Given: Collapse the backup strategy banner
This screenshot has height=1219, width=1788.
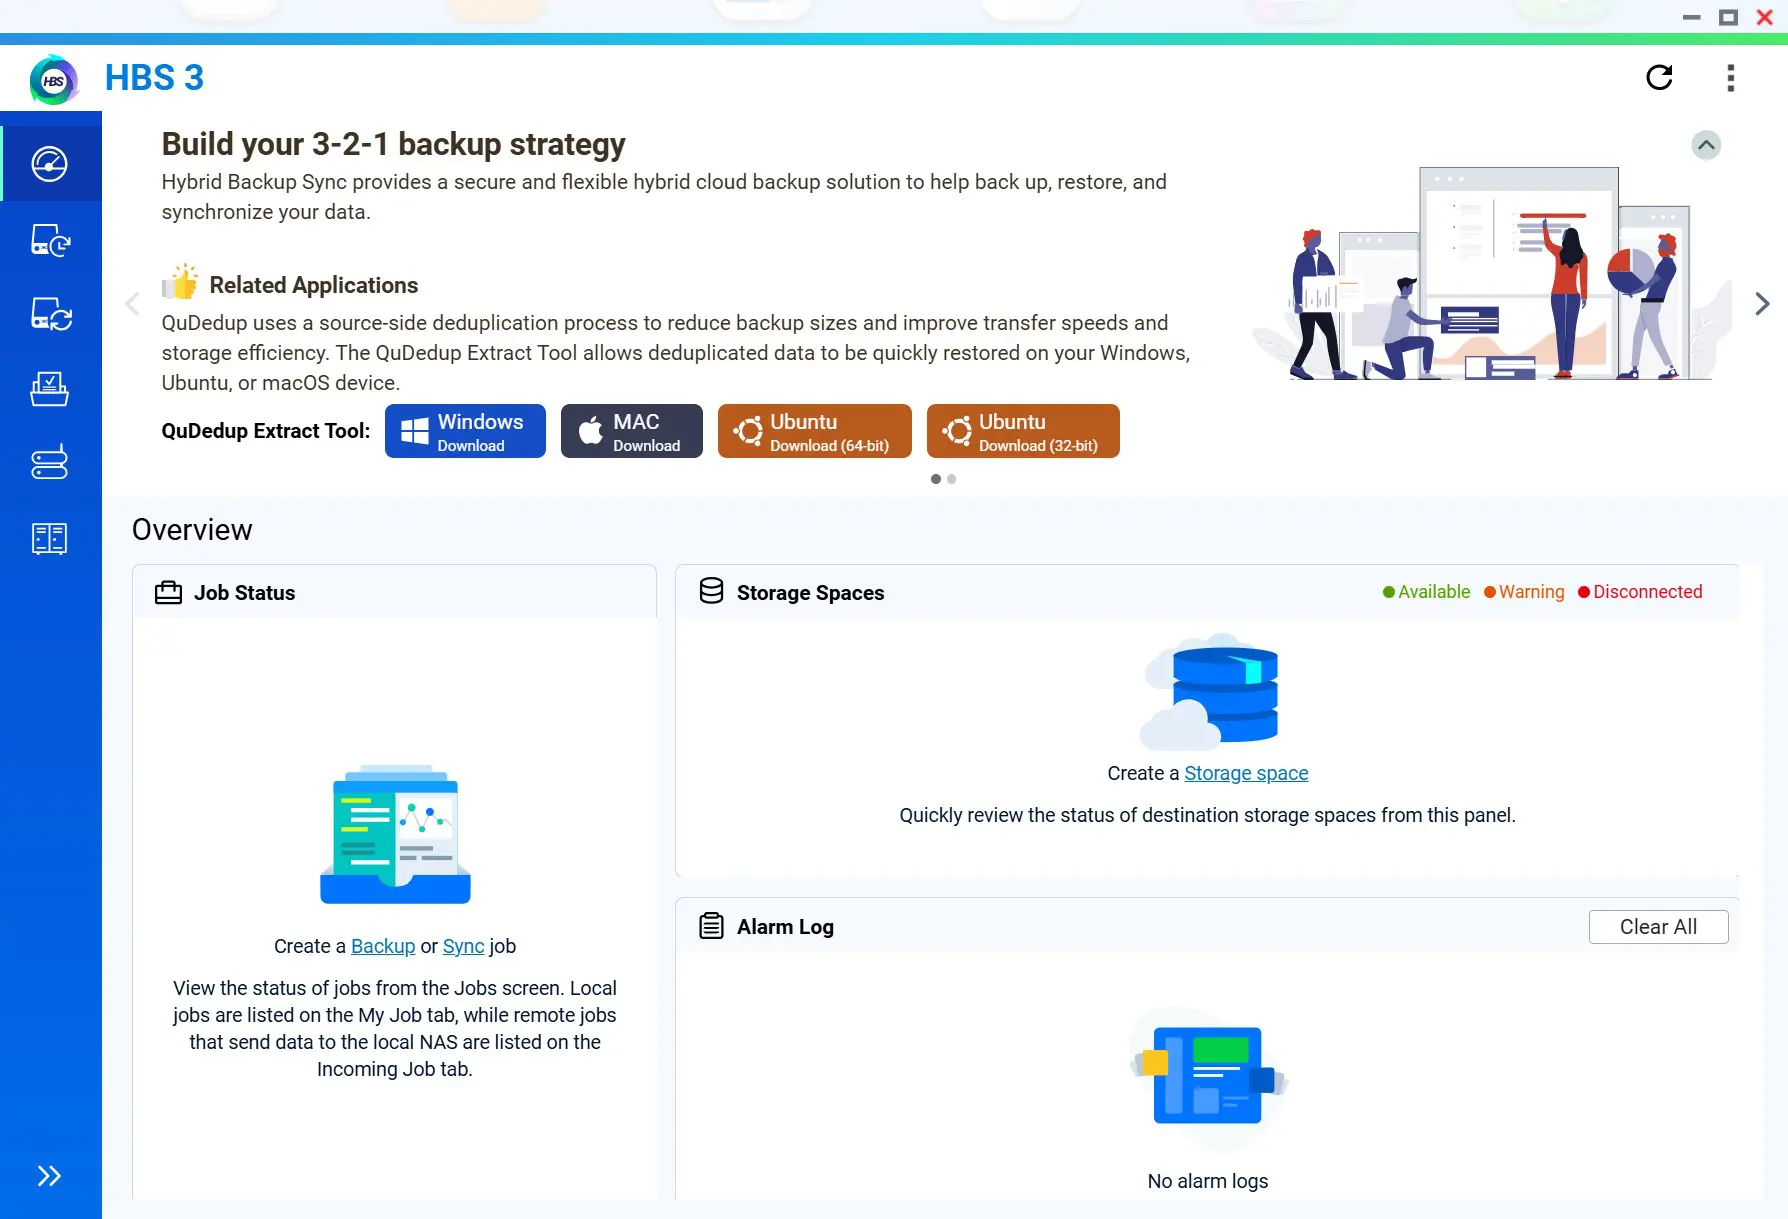Looking at the screenshot, I should point(1707,145).
